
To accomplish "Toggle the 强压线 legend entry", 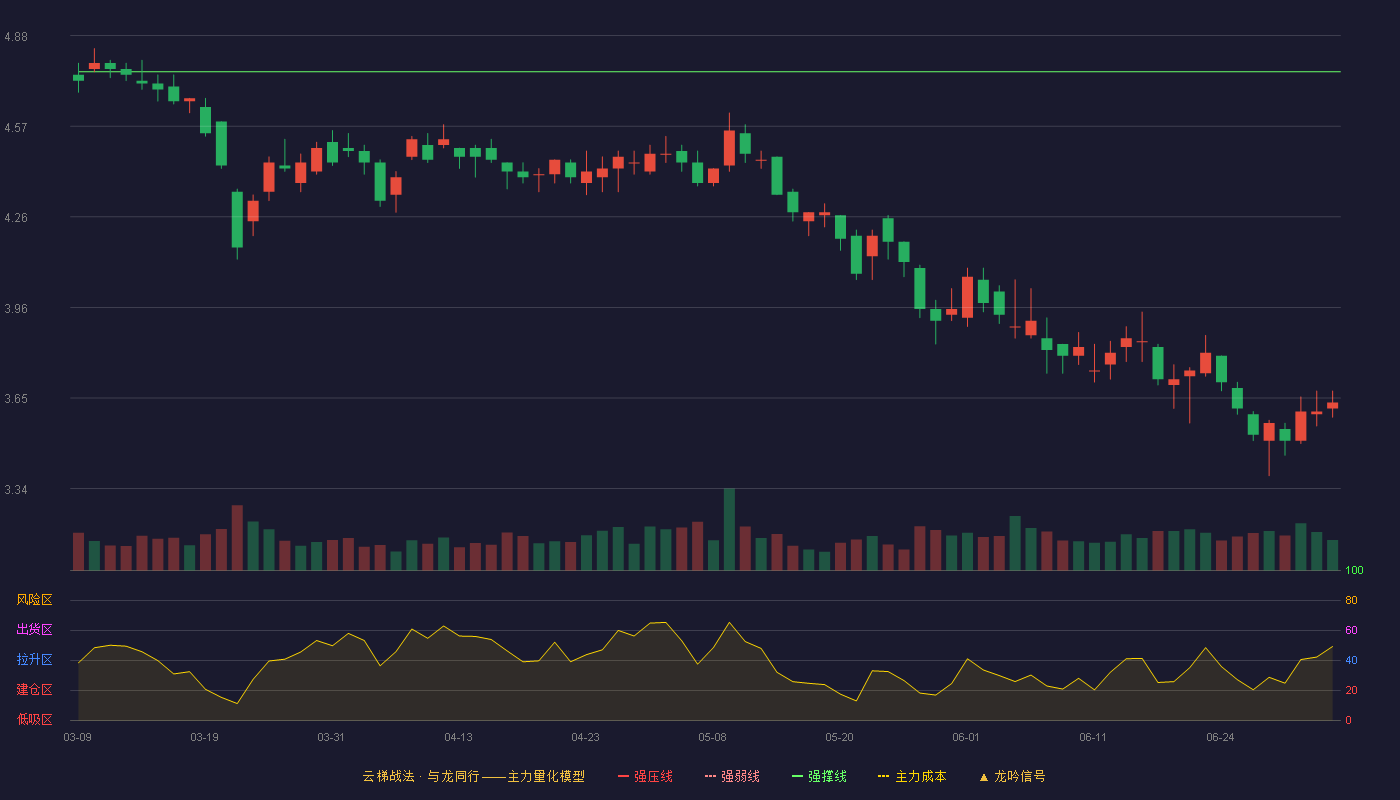I will pos(645,776).
